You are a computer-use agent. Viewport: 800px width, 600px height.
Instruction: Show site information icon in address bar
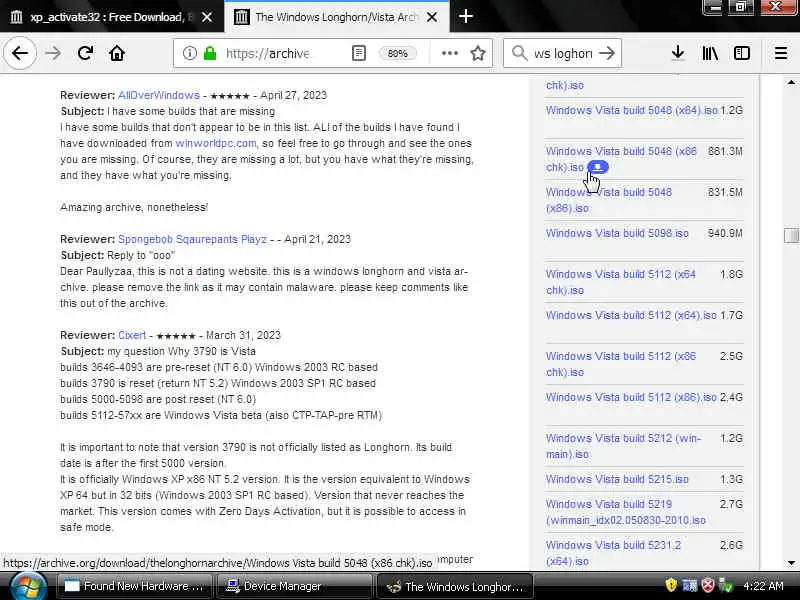(x=190, y=53)
